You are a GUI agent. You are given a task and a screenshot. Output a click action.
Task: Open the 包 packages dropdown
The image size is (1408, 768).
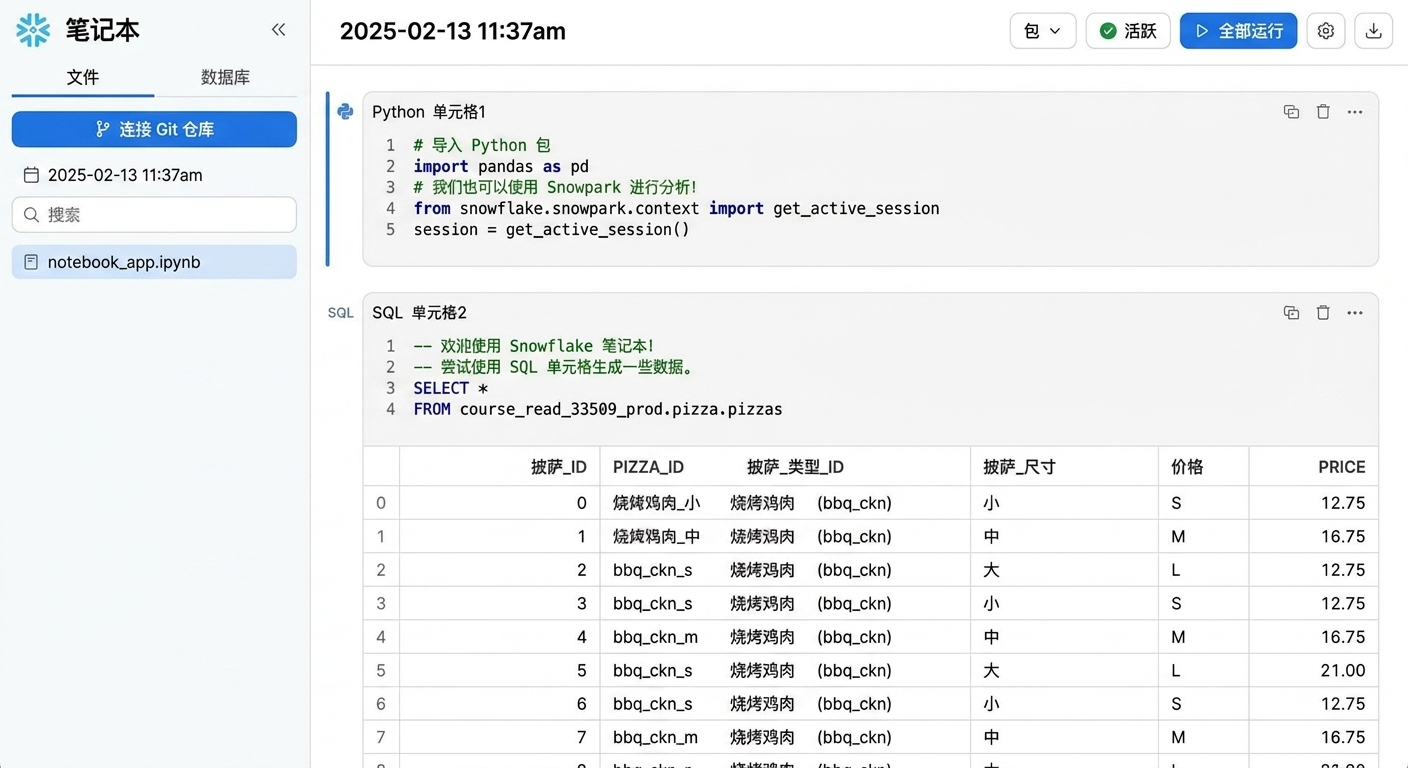(1043, 31)
